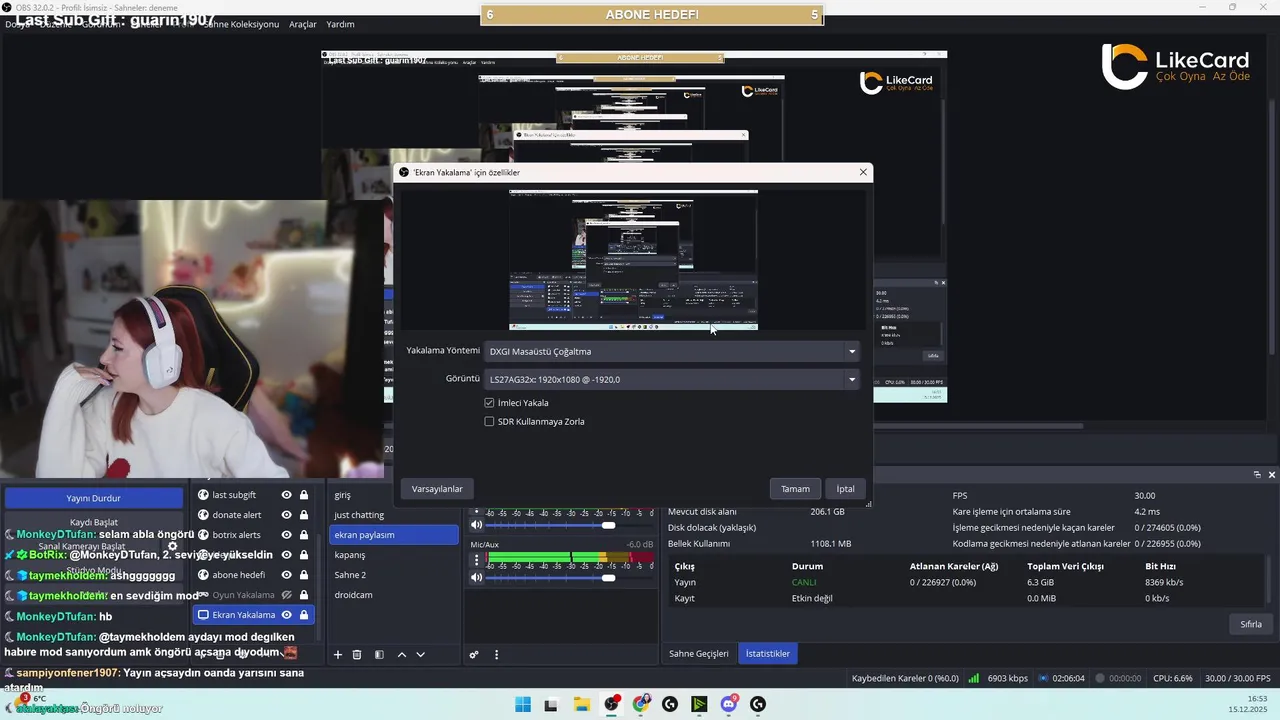The width and height of the screenshot is (1280, 720).
Task: Open the Sahne Koleksiyonu menu
Action: click(241, 24)
